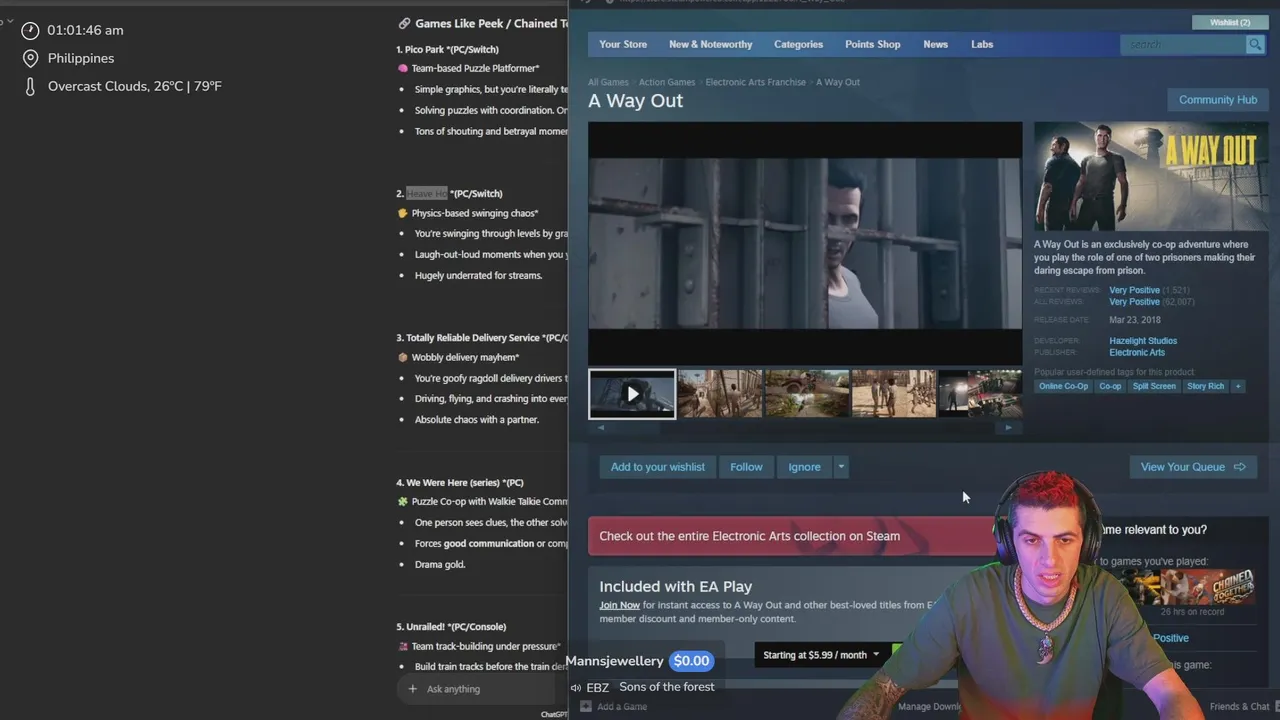This screenshot has height=720, width=1280.
Task: Play the A Way Out trailer thumbnail
Action: click(x=632, y=393)
